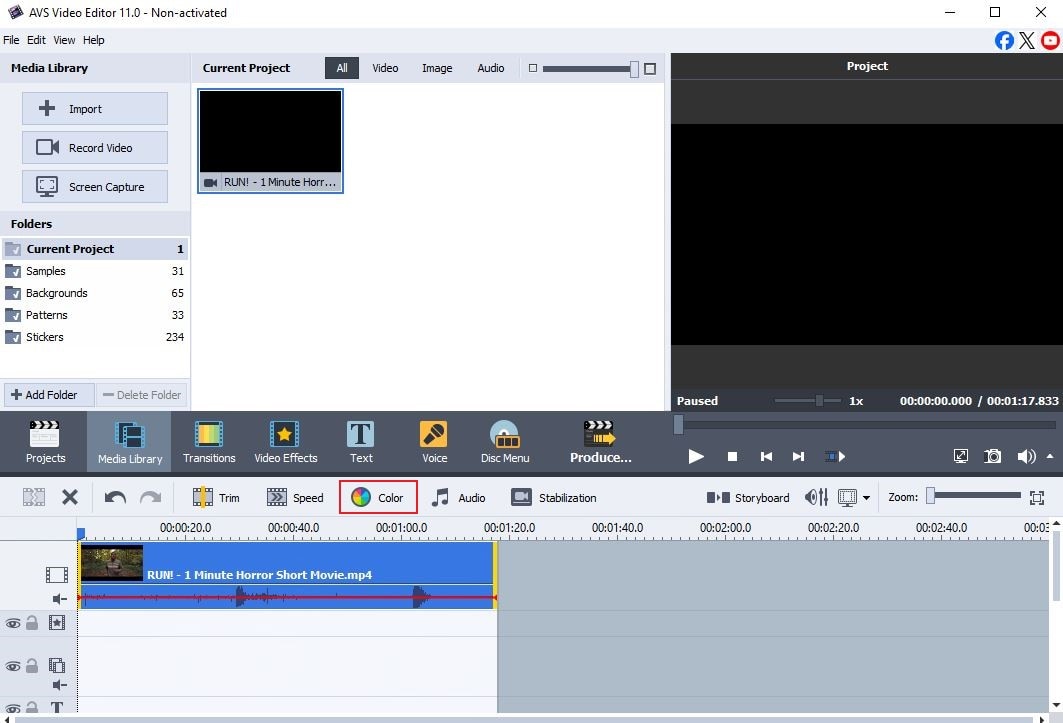
Task: Click the next scene playback button
Action: point(835,456)
